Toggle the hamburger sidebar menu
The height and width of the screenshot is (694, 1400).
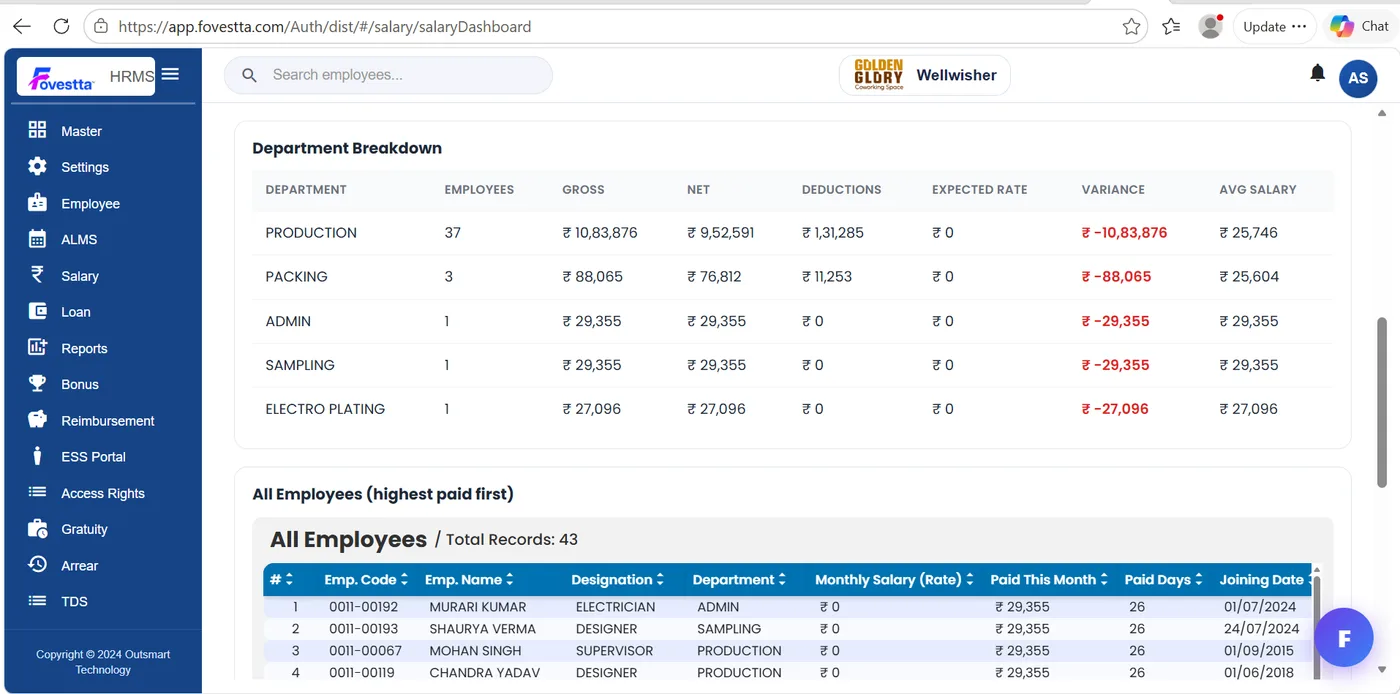tap(170, 74)
